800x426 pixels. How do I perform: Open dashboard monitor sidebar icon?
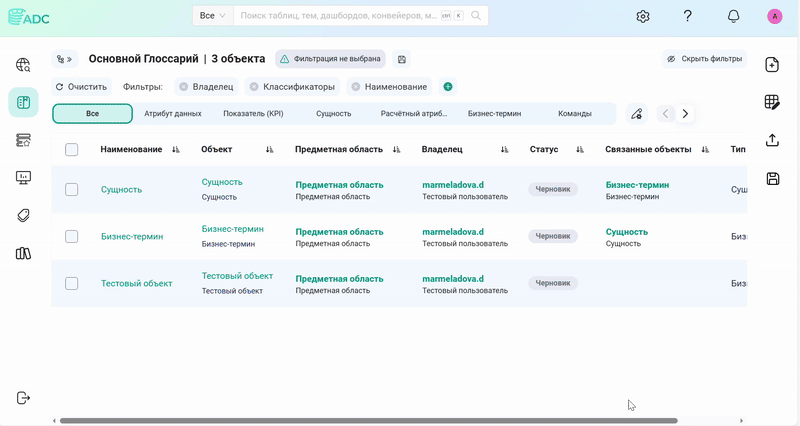tap(23, 178)
